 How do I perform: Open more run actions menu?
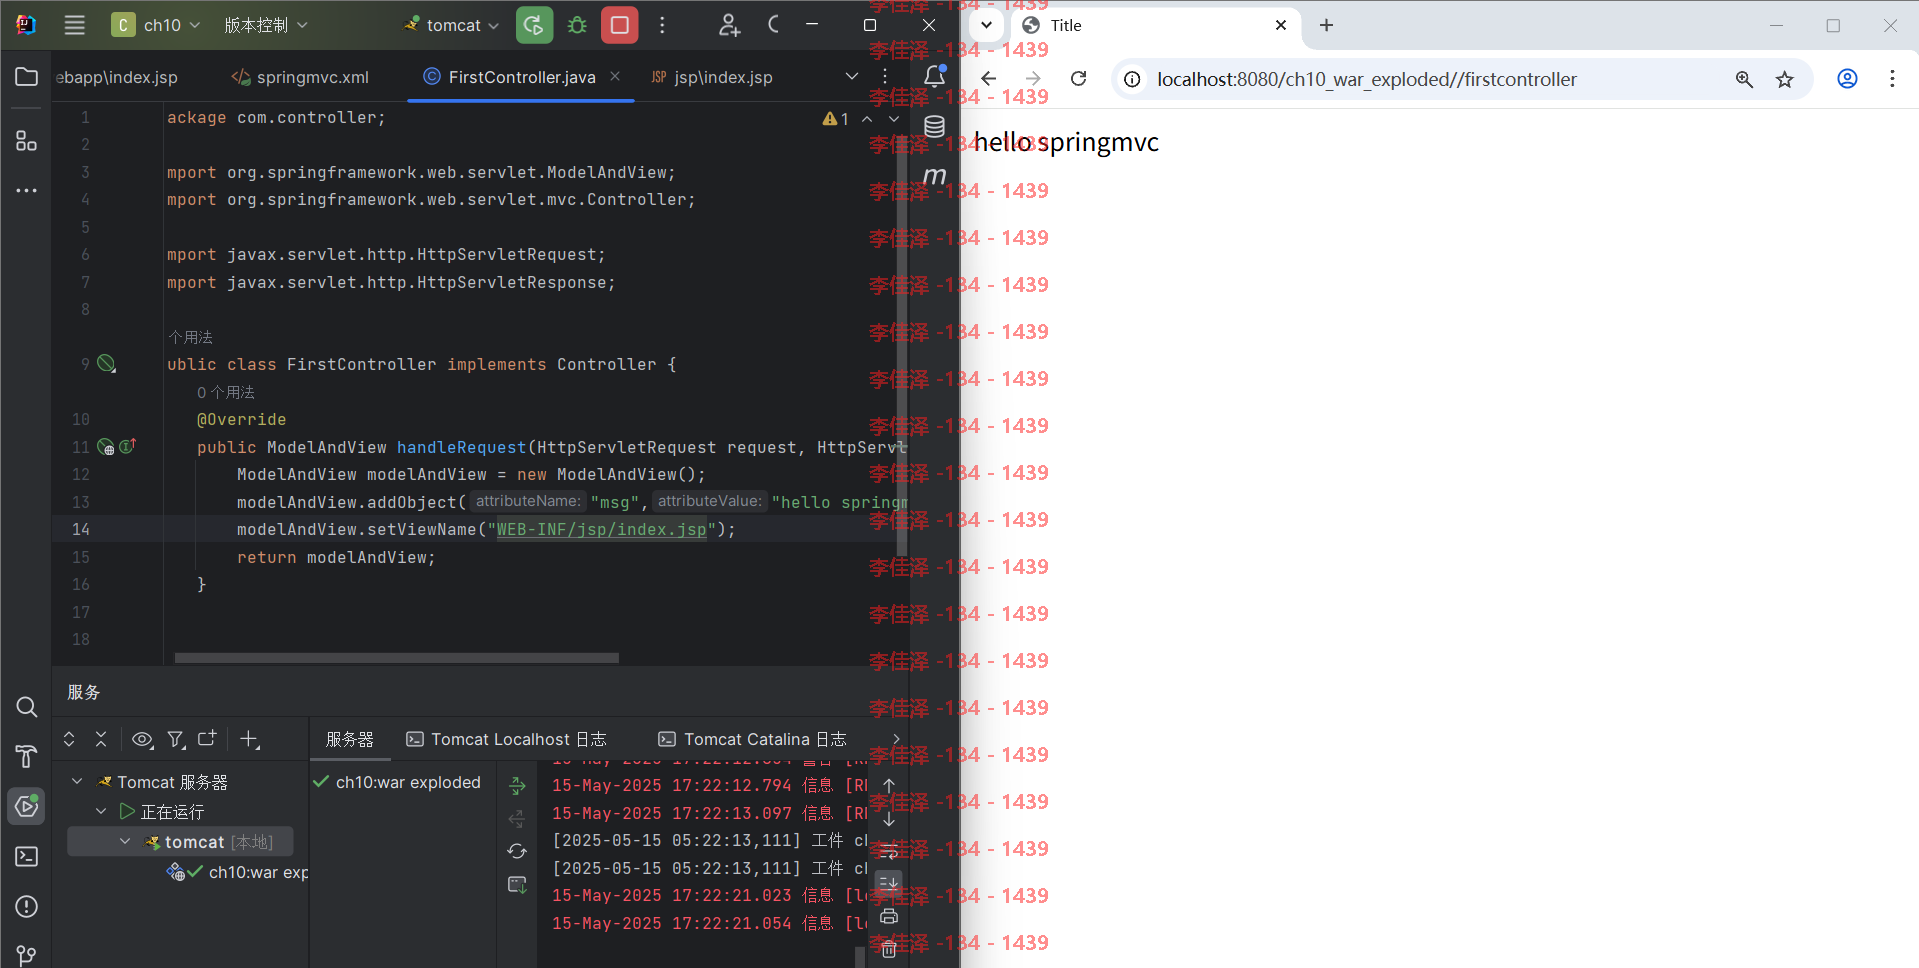pyautogui.click(x=662, y=25)
